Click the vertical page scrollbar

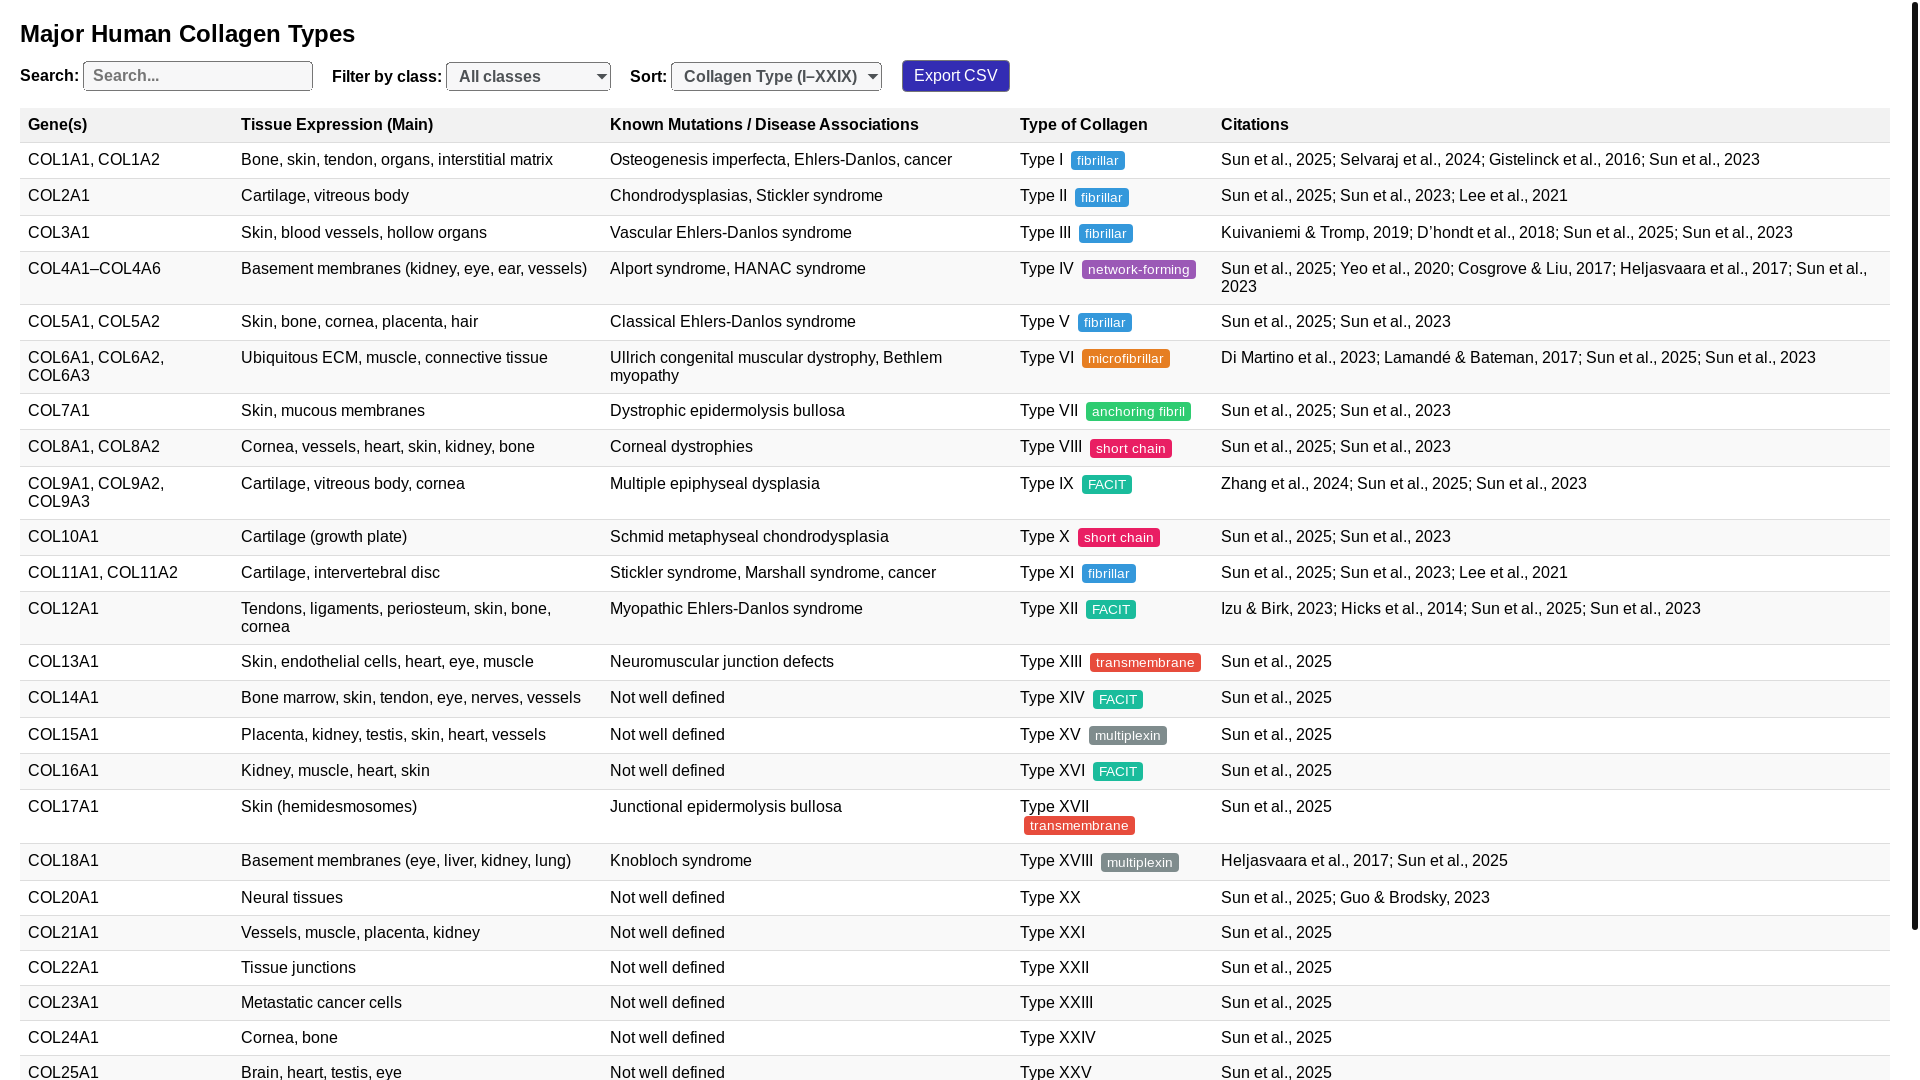point(1915,465)
